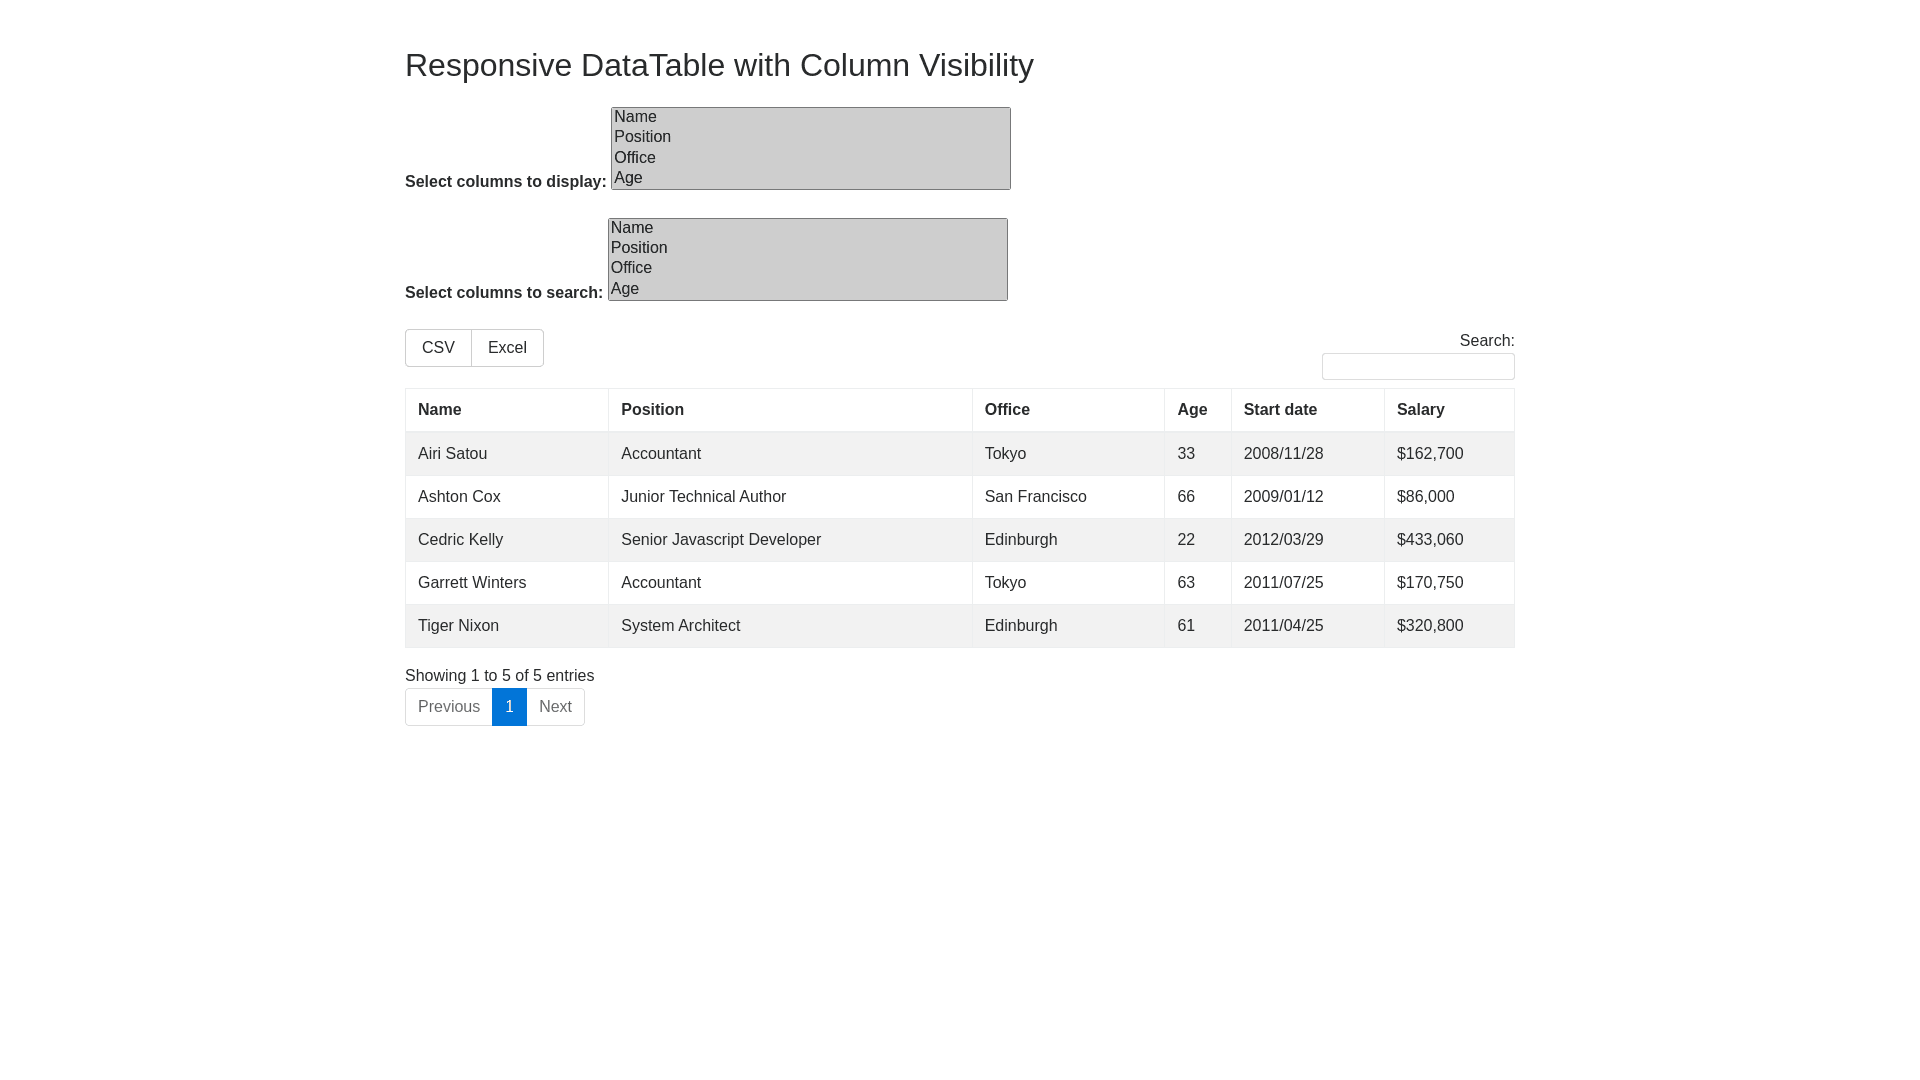The width and height of the screenshot is (1920, 1080).
Task: Click the Previous pagination button
Action: click(x=448, y=707)
